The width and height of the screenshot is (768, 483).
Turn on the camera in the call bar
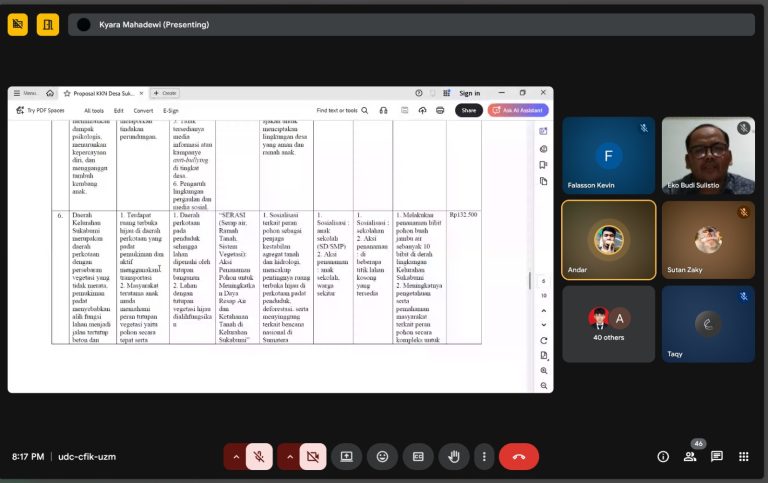[x=312, y=457]
